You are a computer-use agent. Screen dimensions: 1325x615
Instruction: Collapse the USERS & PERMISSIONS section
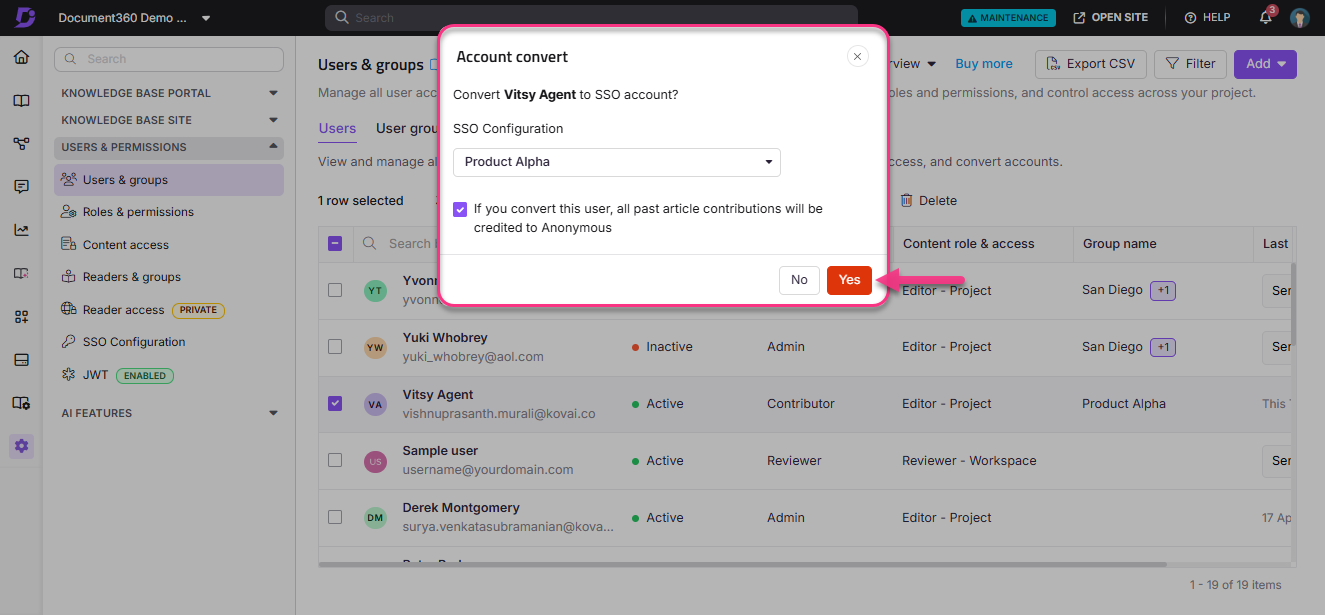(x=272, y=147)
